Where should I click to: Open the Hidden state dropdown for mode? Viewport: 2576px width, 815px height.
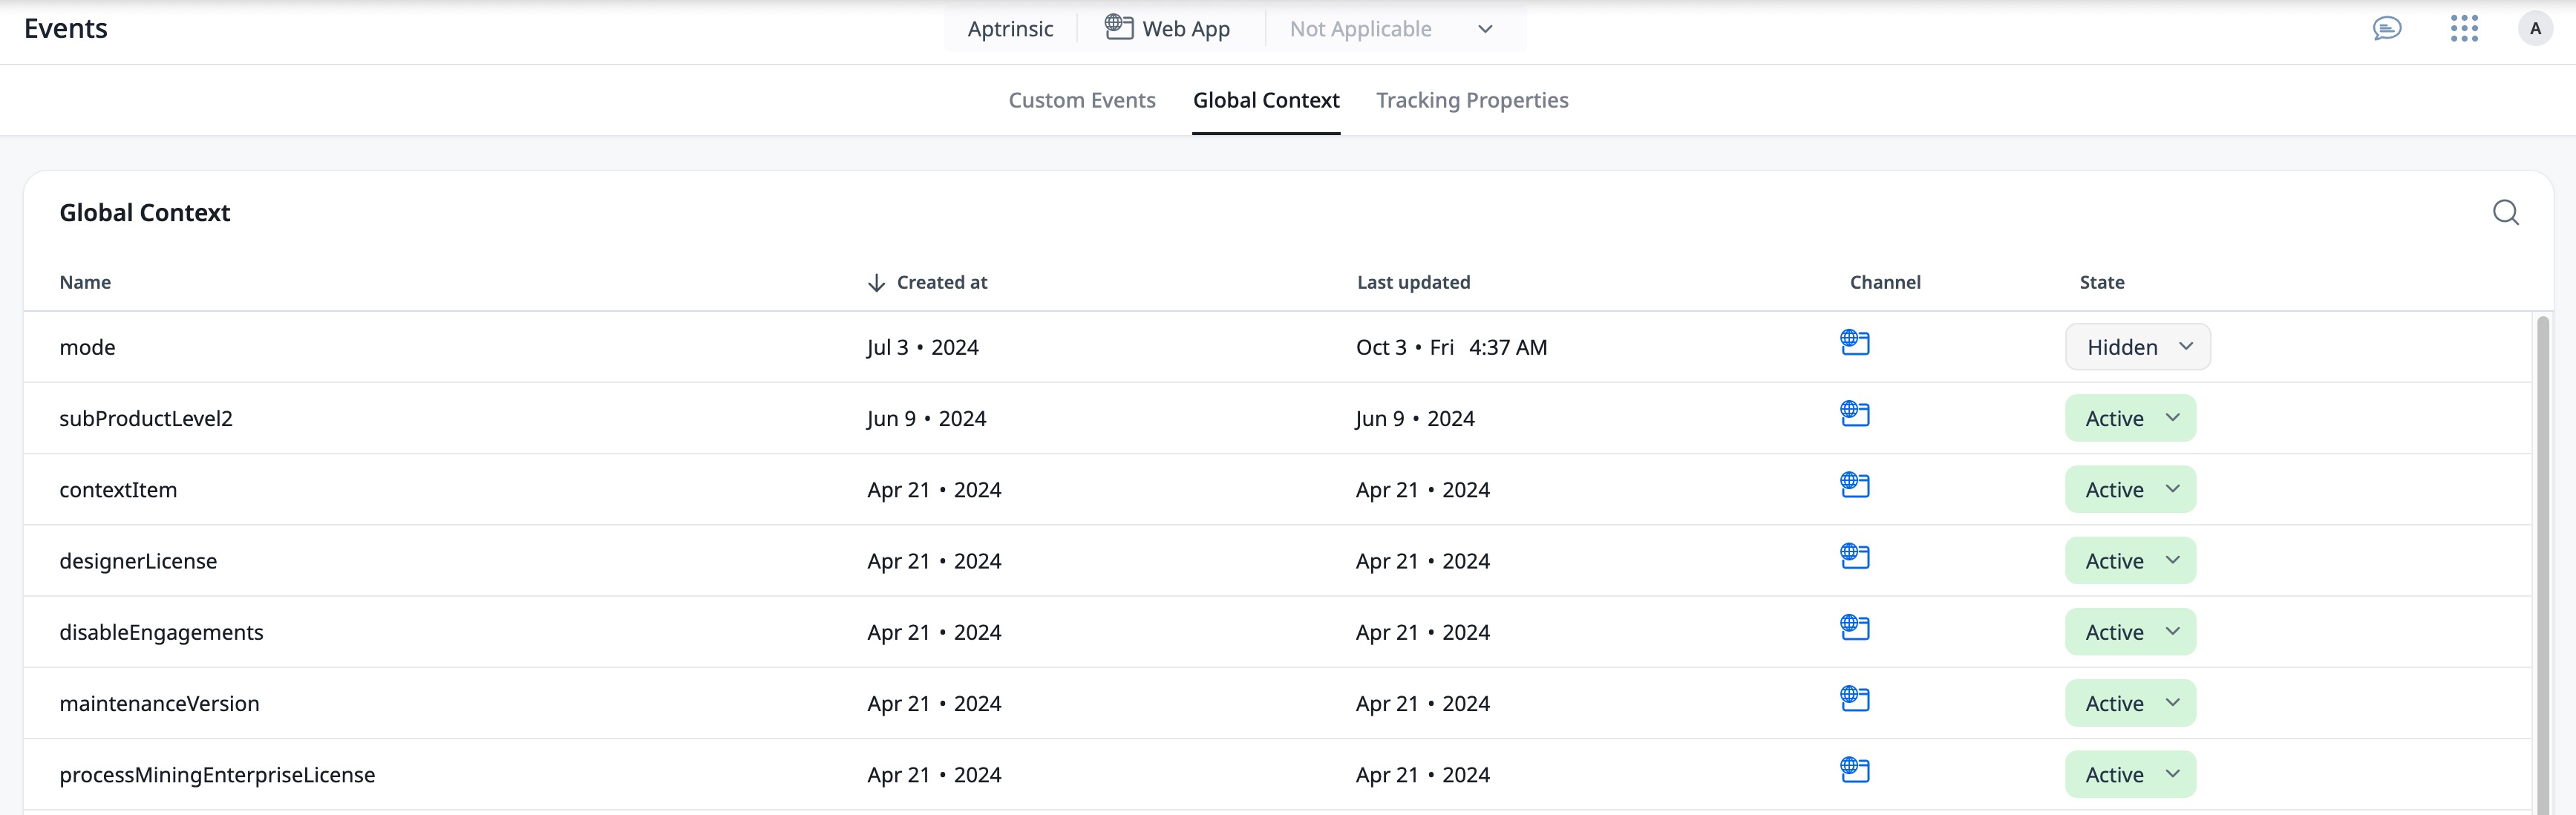(2138, 347)
